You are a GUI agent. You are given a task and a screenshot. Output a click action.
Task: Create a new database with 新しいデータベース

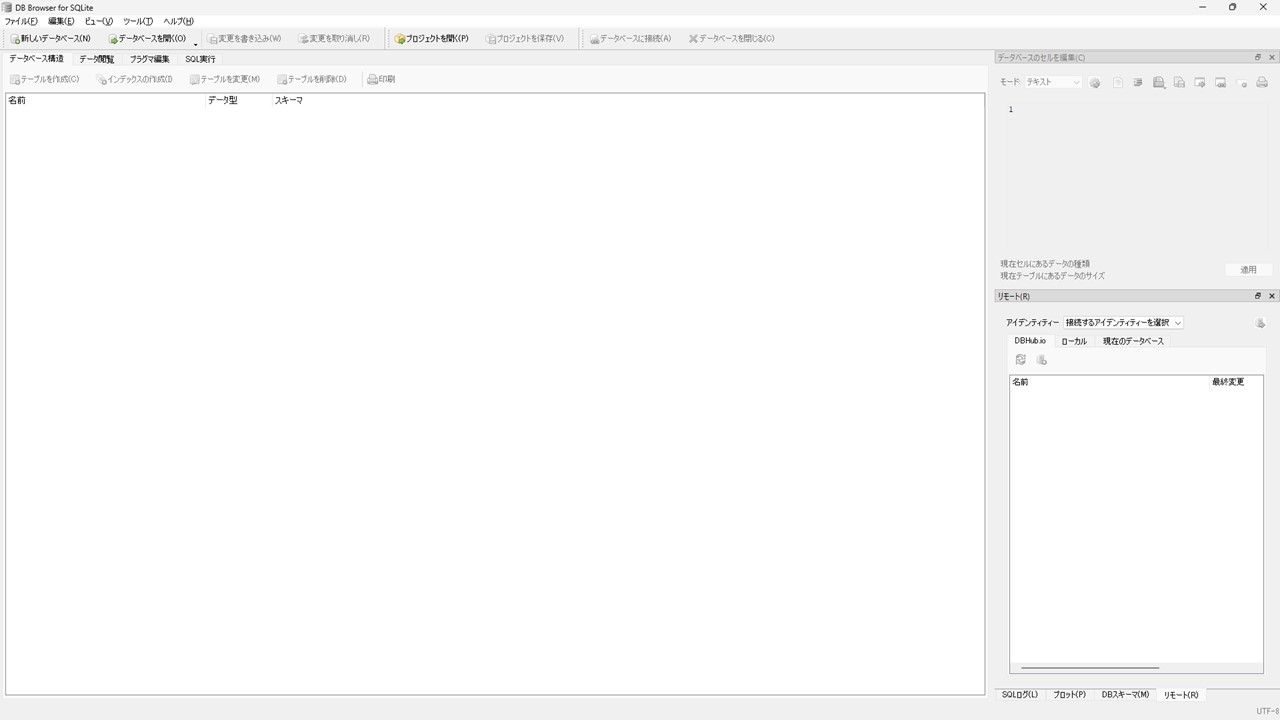50,38
